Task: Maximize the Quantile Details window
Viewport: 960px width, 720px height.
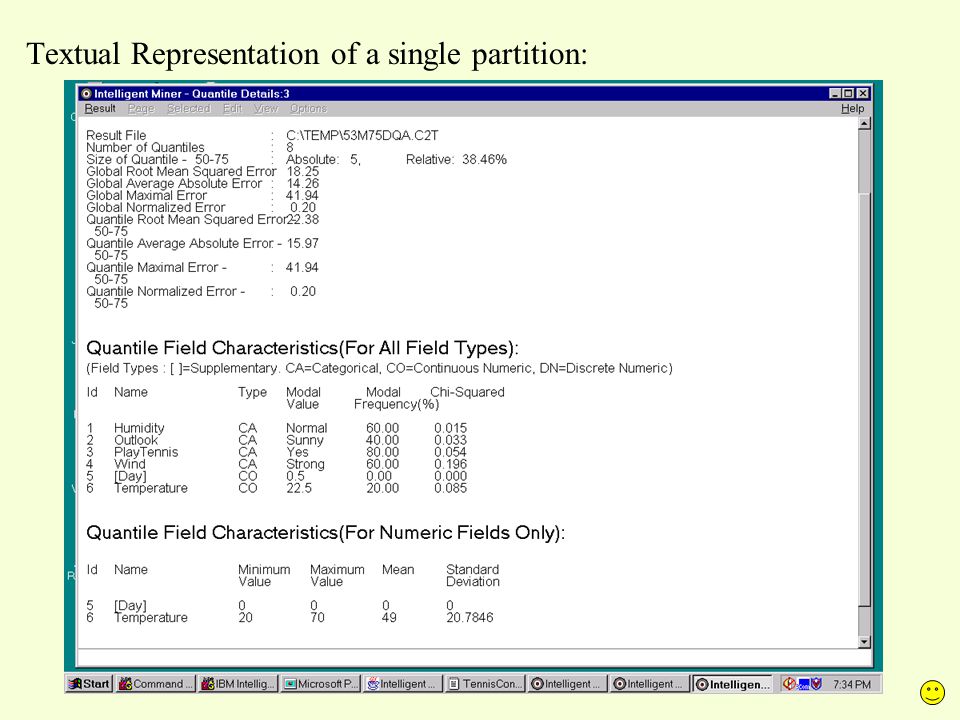Action: pyautogui.click(x=848, y=94)
